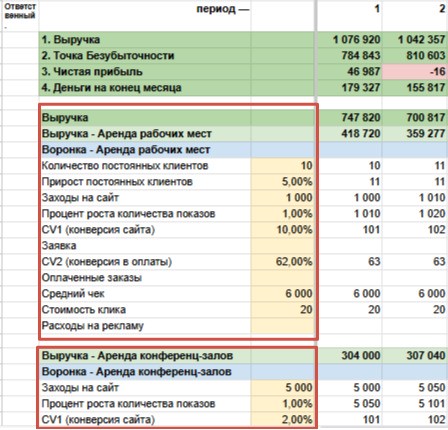
Task: Click 304 000 conference hall revenue cell
Action: (x=349, y=356)
